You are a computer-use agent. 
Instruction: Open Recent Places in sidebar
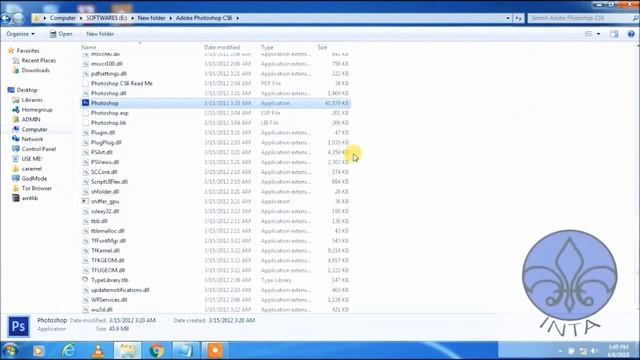coord(38,60)
